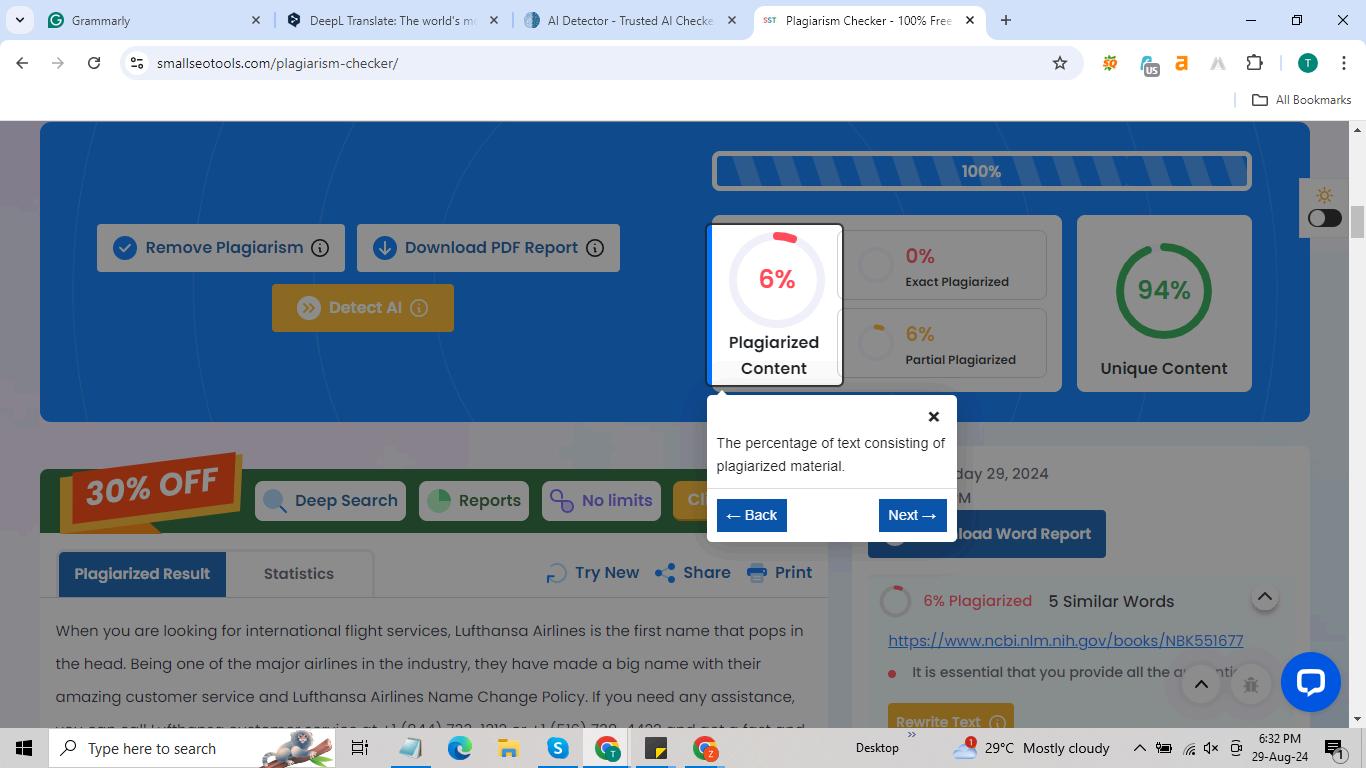Image resolution: width=1366 pixels, height=768 pixels.
Task: Click the Download Word Report button
Action: point(987,534)
